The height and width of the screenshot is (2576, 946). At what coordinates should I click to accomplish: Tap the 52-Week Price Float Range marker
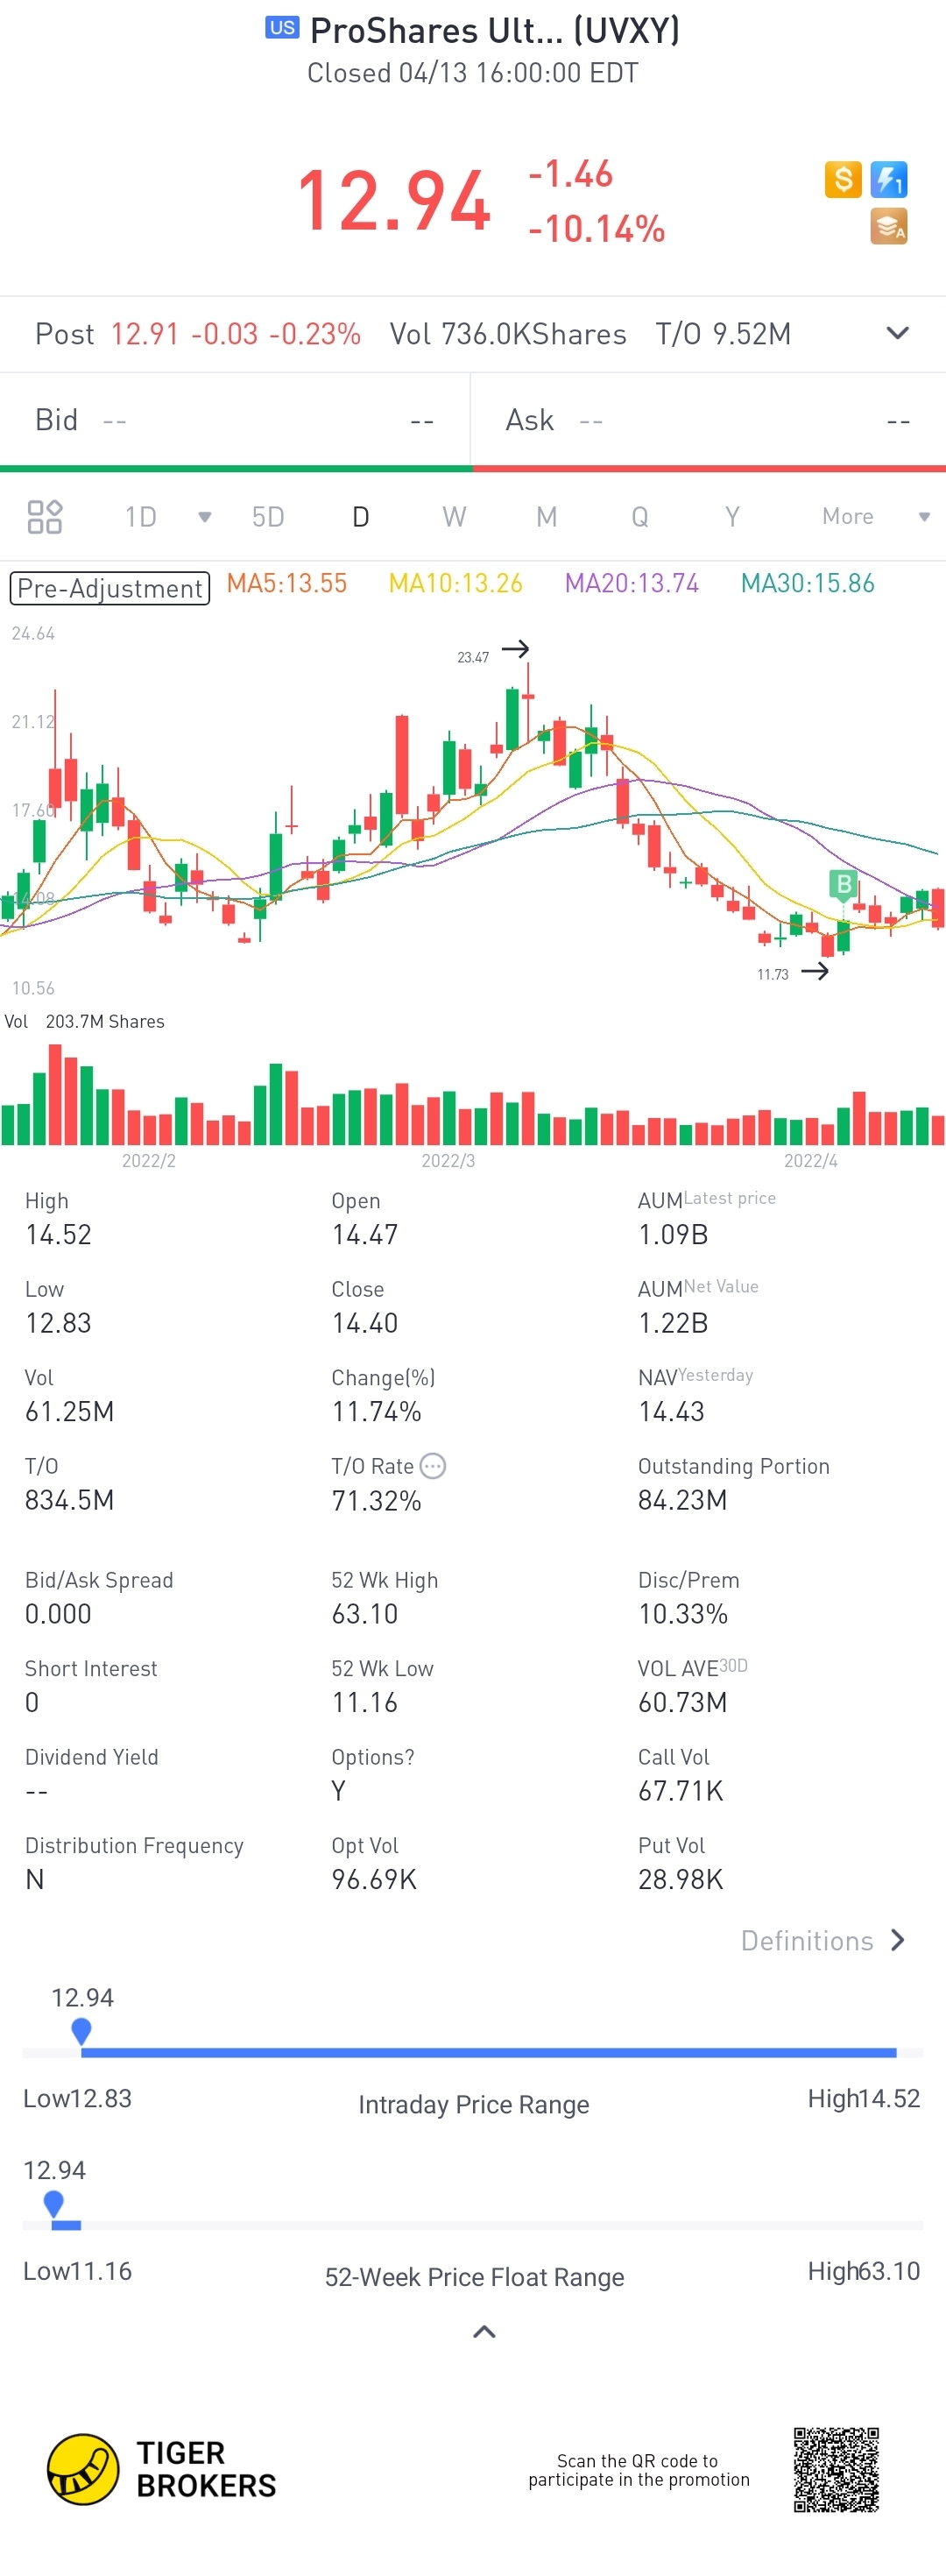click(54, 2204)
